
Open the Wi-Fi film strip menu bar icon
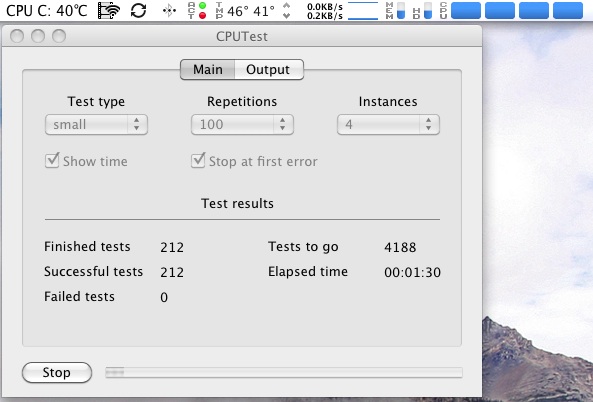[109, 11]
